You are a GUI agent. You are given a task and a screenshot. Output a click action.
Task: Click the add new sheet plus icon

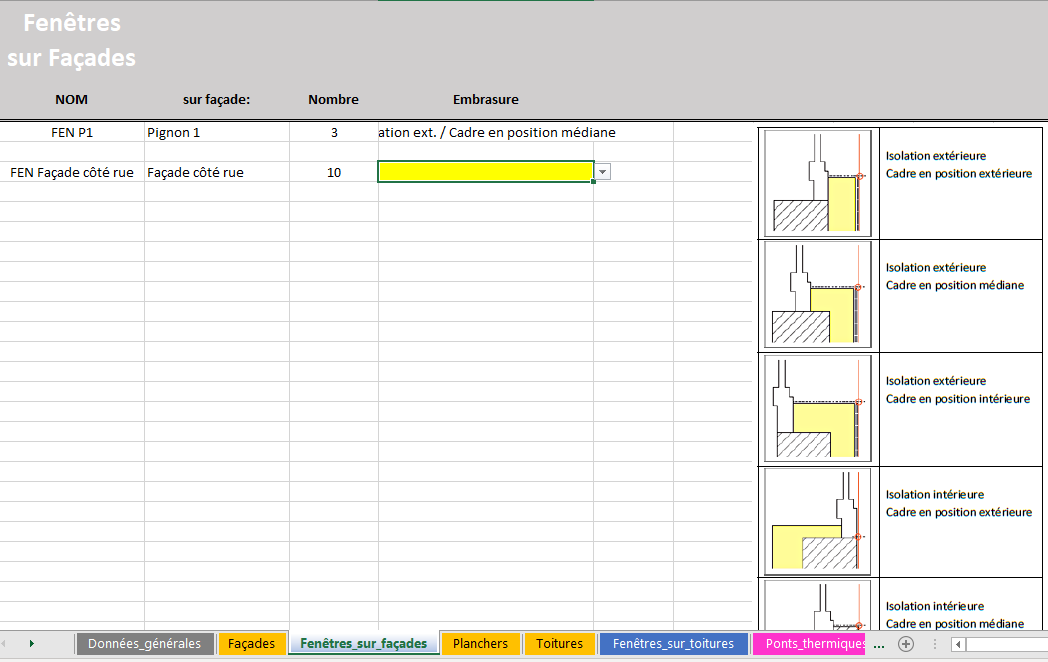click(x=906, y=644)
